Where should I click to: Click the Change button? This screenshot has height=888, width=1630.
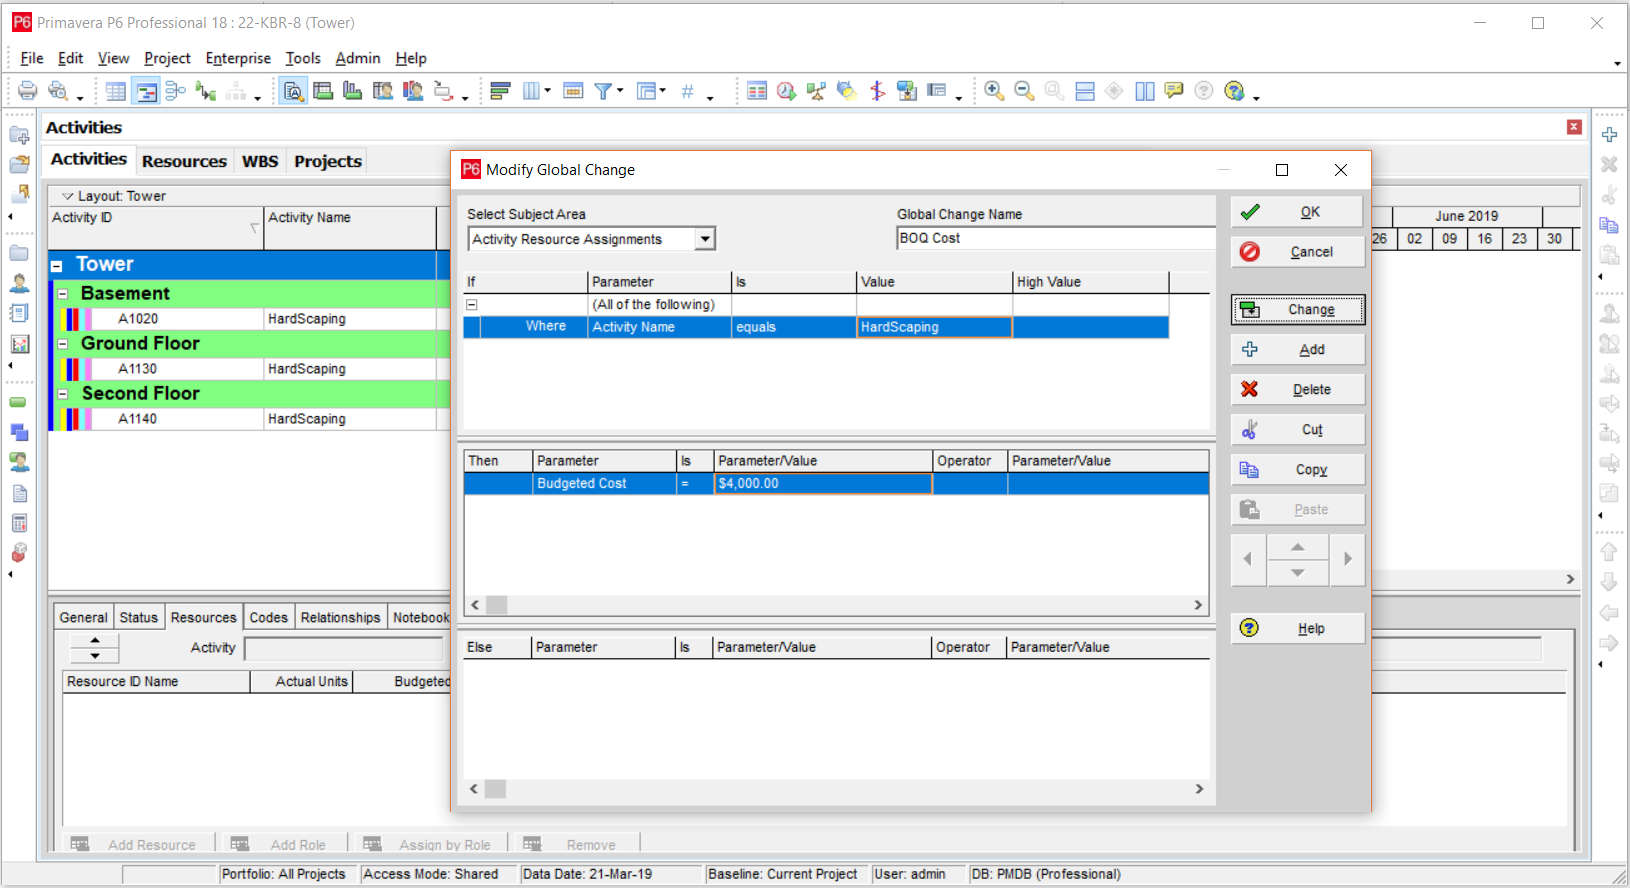(1297, 310)
